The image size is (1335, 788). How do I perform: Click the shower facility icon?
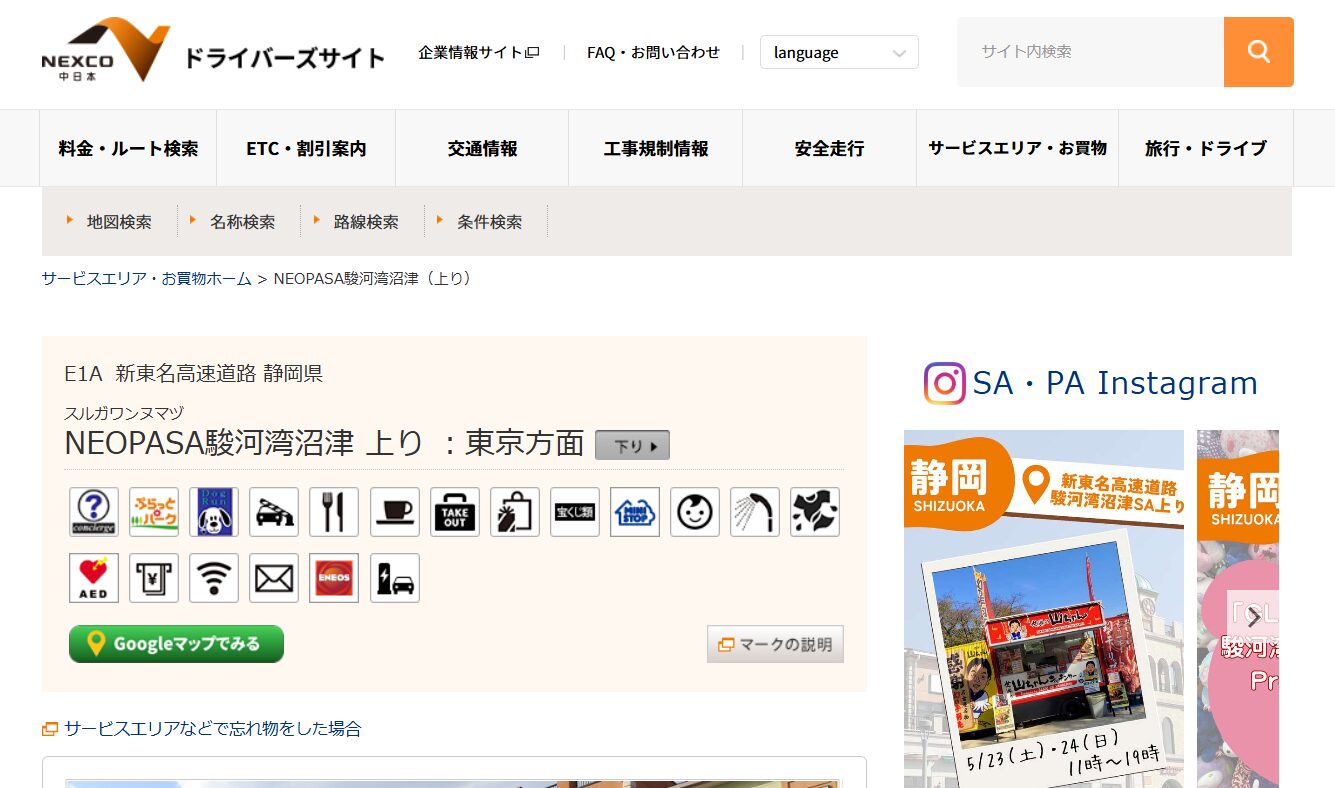(x=755, y=512)
